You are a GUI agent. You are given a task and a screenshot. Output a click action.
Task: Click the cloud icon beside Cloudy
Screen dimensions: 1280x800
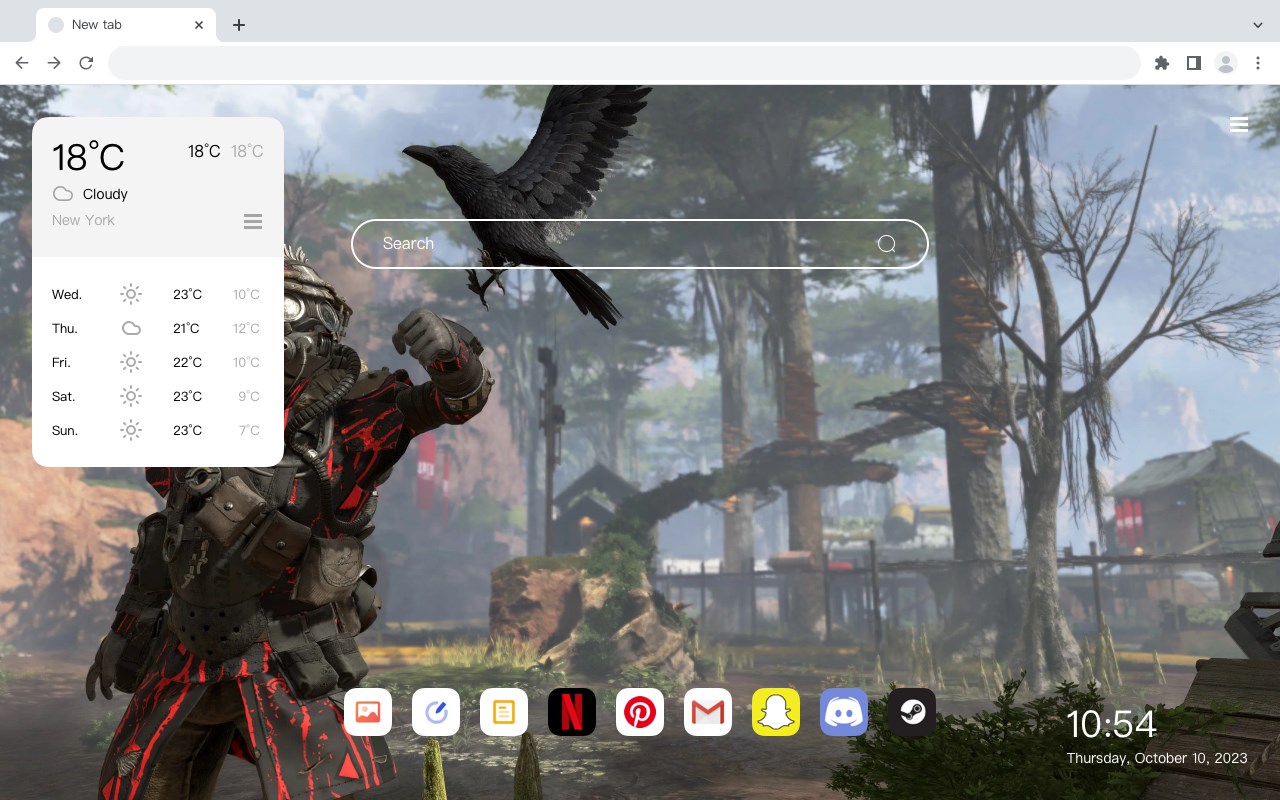point(63,194)
